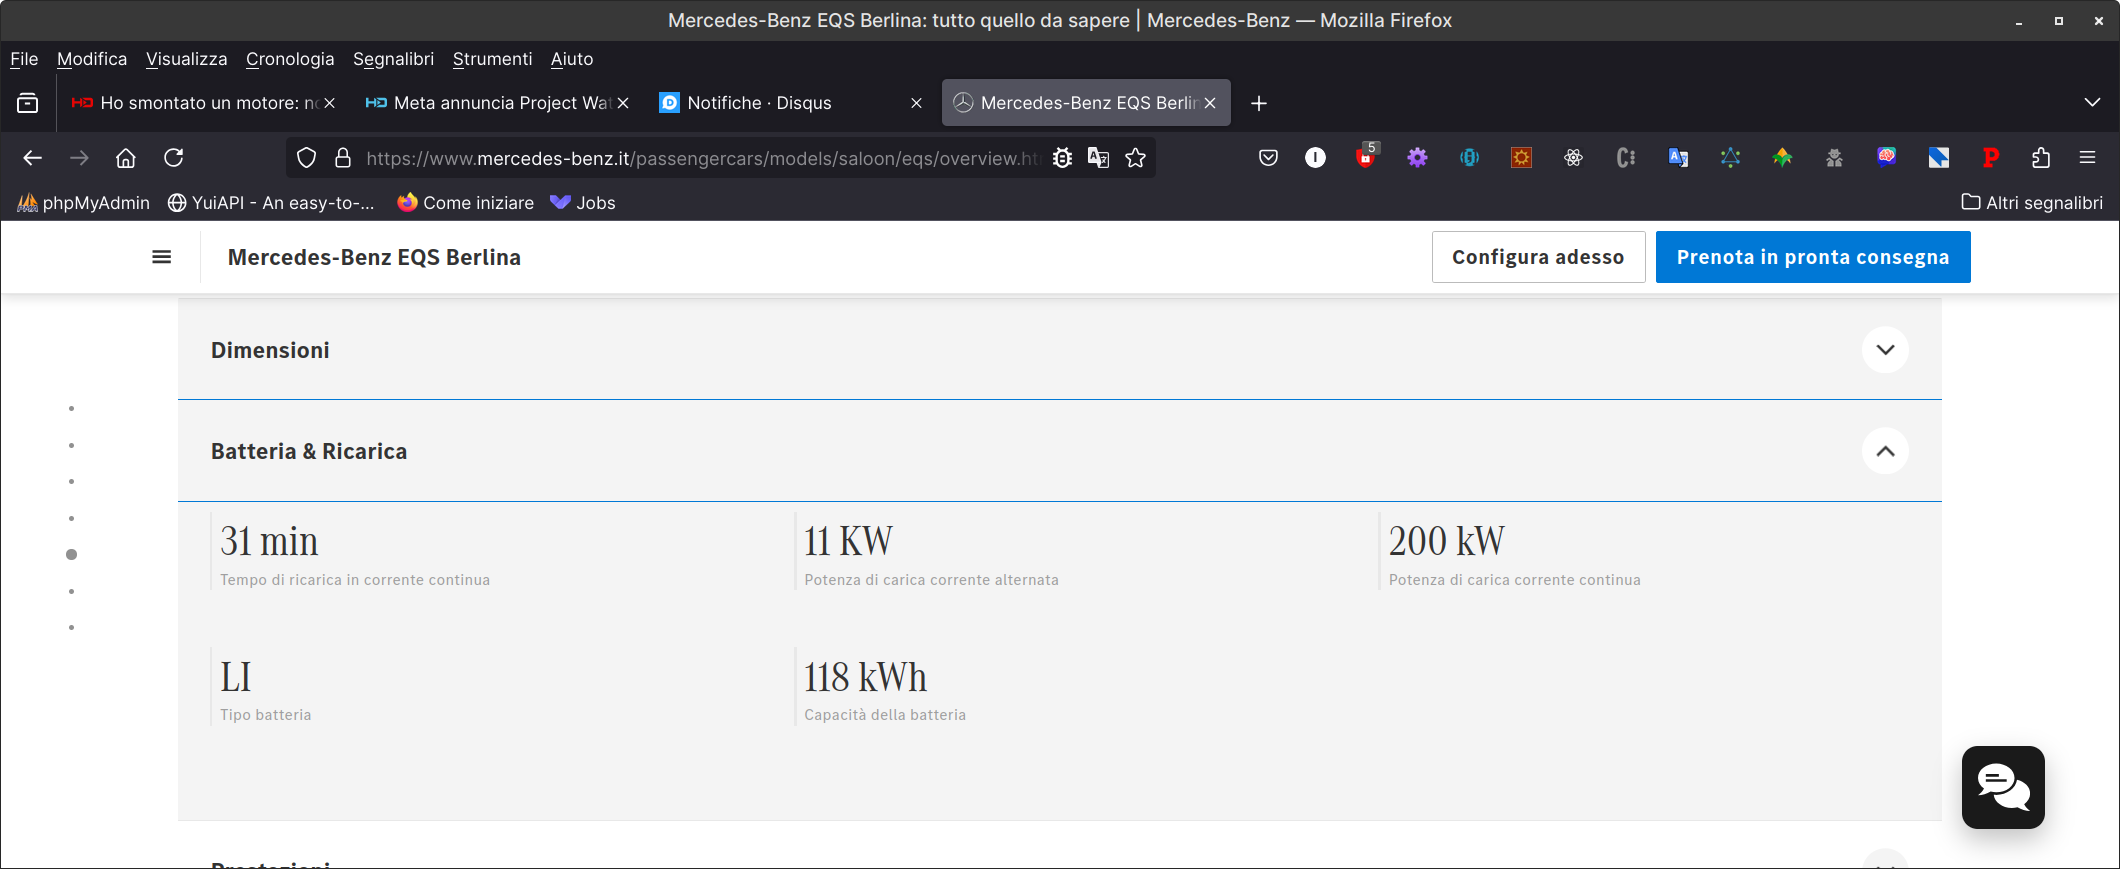The width and height of the screenshot is (2120, 869).
Task: Open the React developer tools extension
Action: [x=1574, y=157]
